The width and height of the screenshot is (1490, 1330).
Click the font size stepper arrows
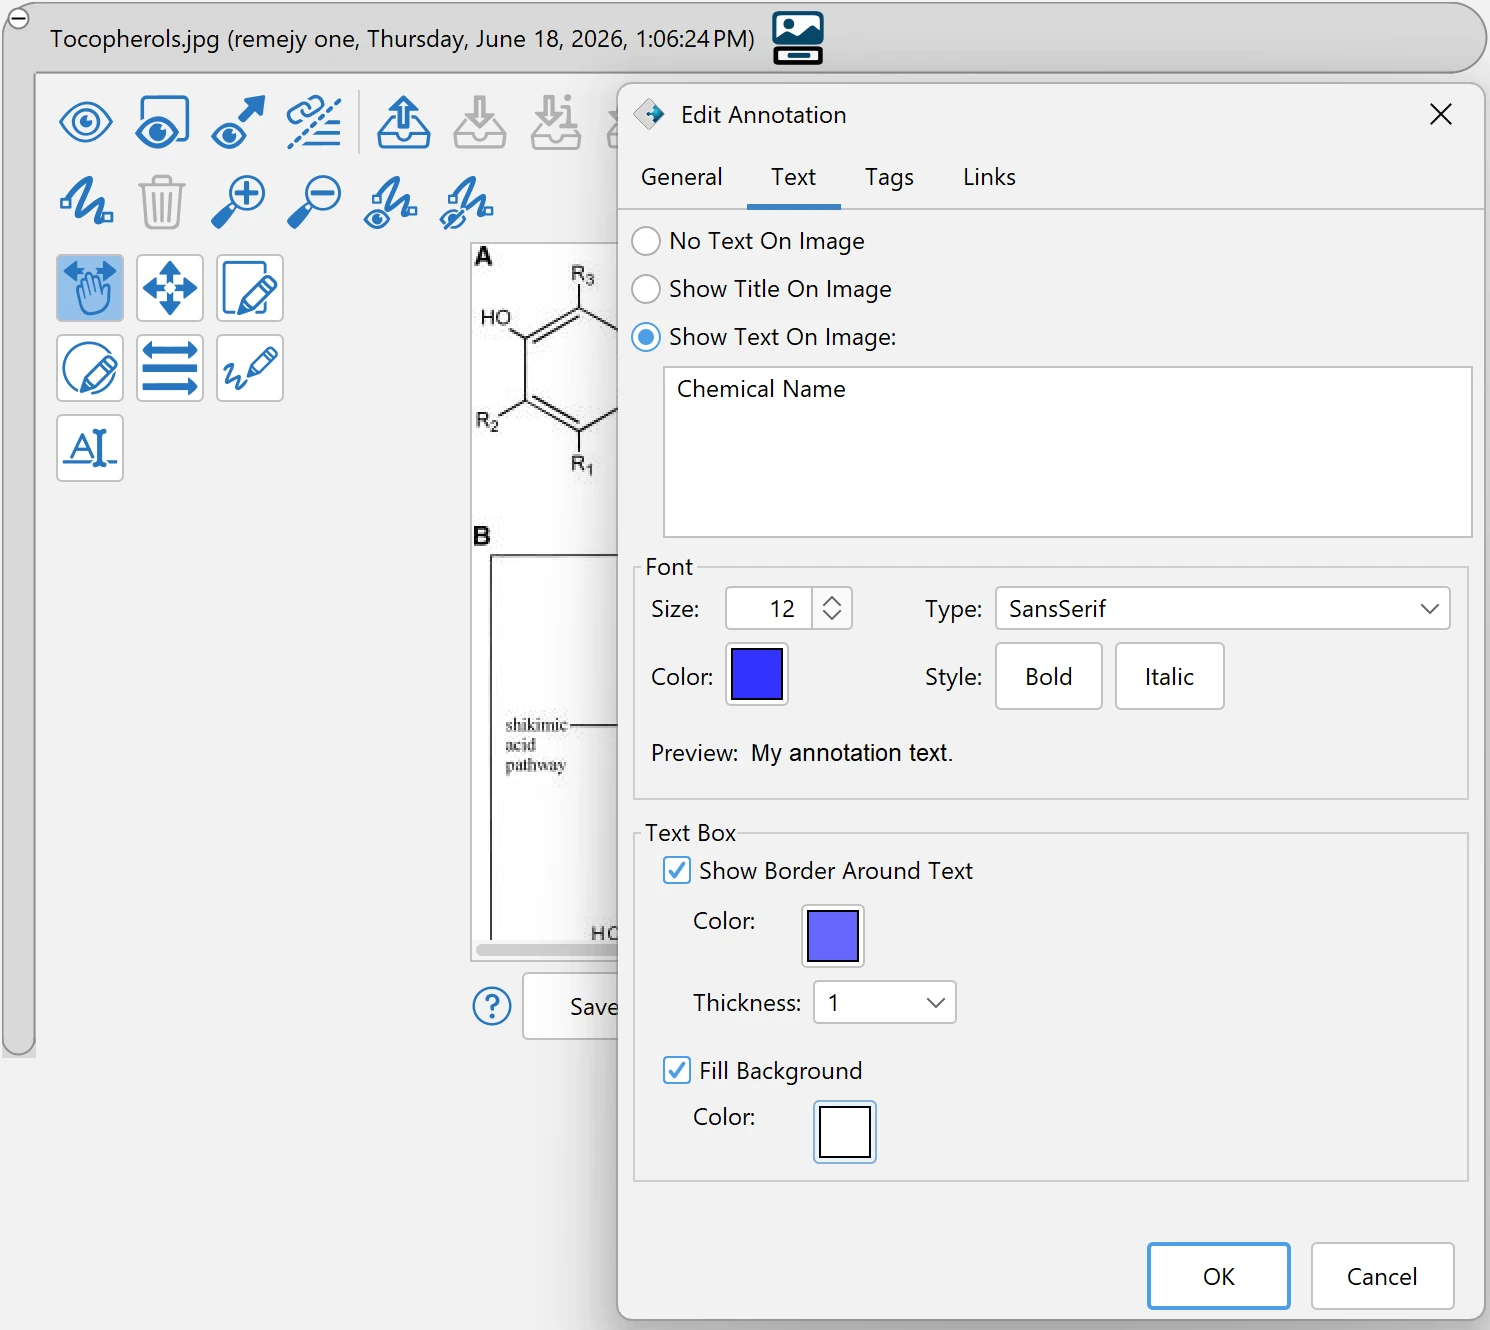click(832, 608)
